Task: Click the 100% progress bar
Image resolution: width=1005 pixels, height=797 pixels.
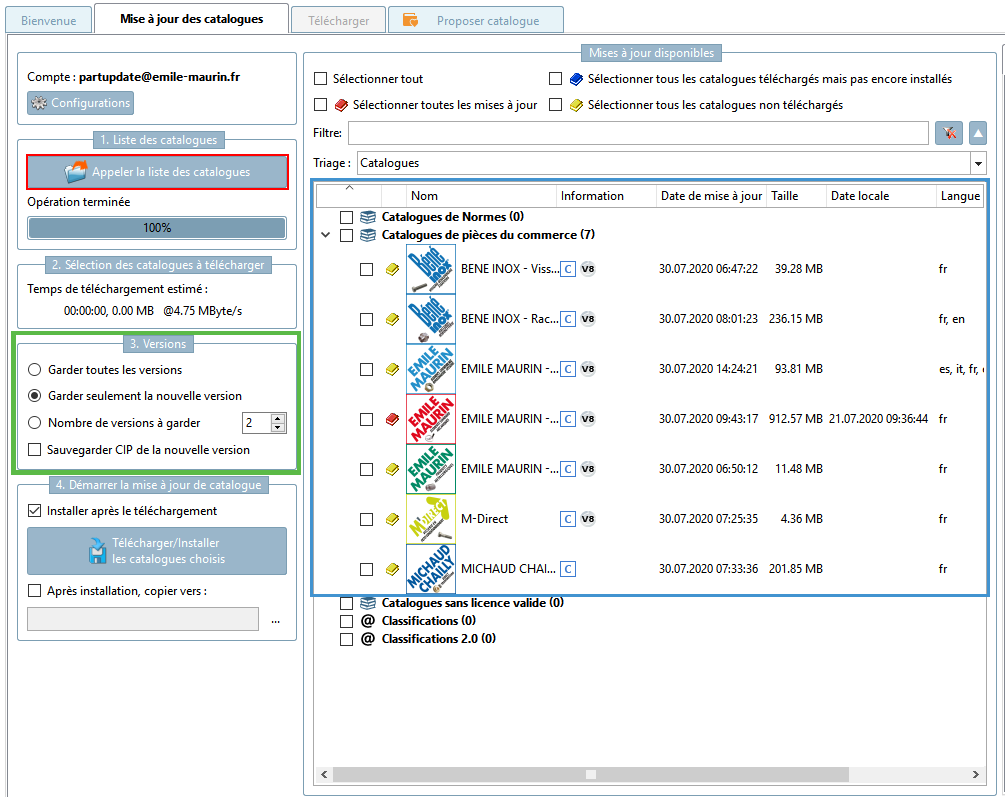Action: click(157, 228)
